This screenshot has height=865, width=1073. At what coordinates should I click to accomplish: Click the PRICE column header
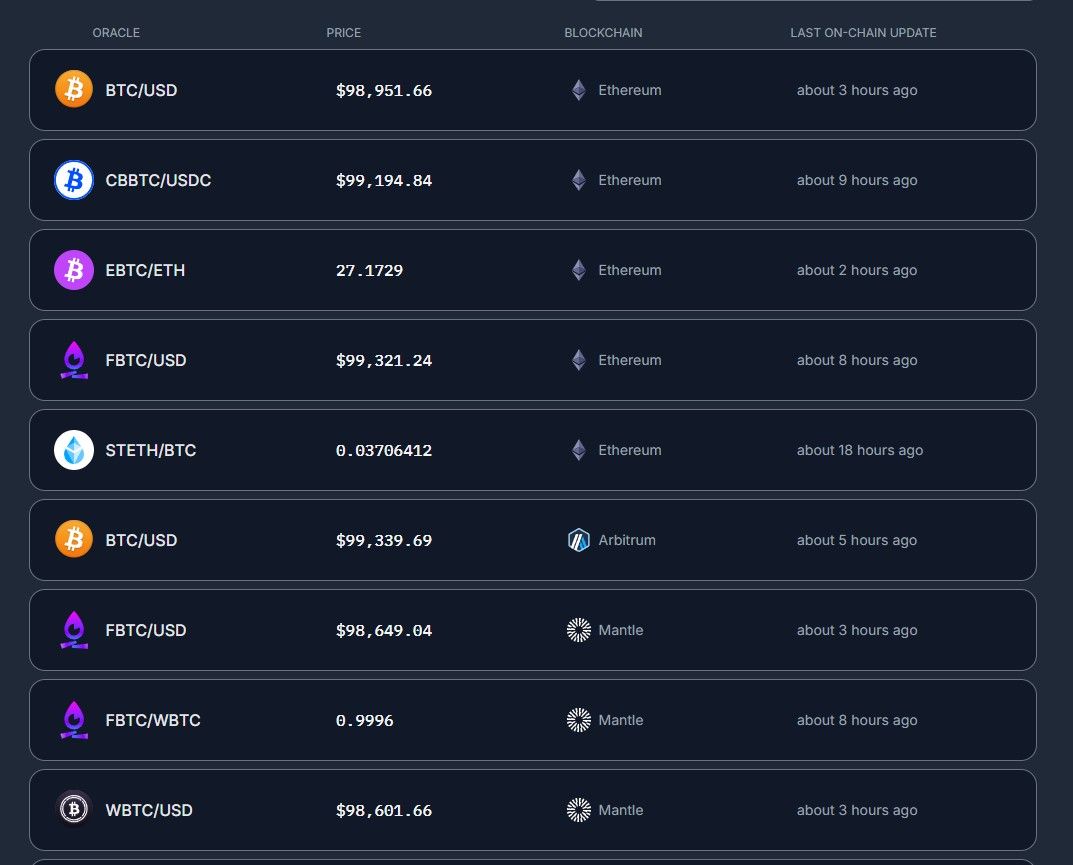click(x=344, y=33)
